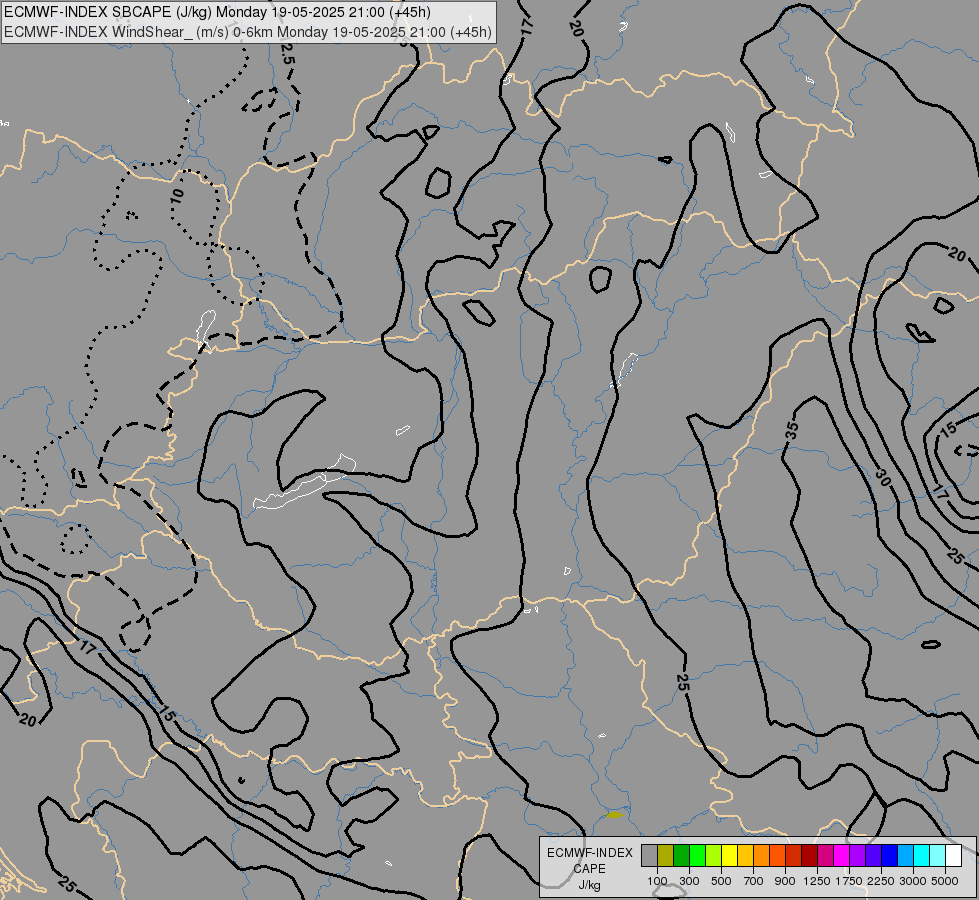Image resolution: width=979 pixels, height=900 pixels.
Task: Click the pure yellow legend swatch
Action: 729,856
